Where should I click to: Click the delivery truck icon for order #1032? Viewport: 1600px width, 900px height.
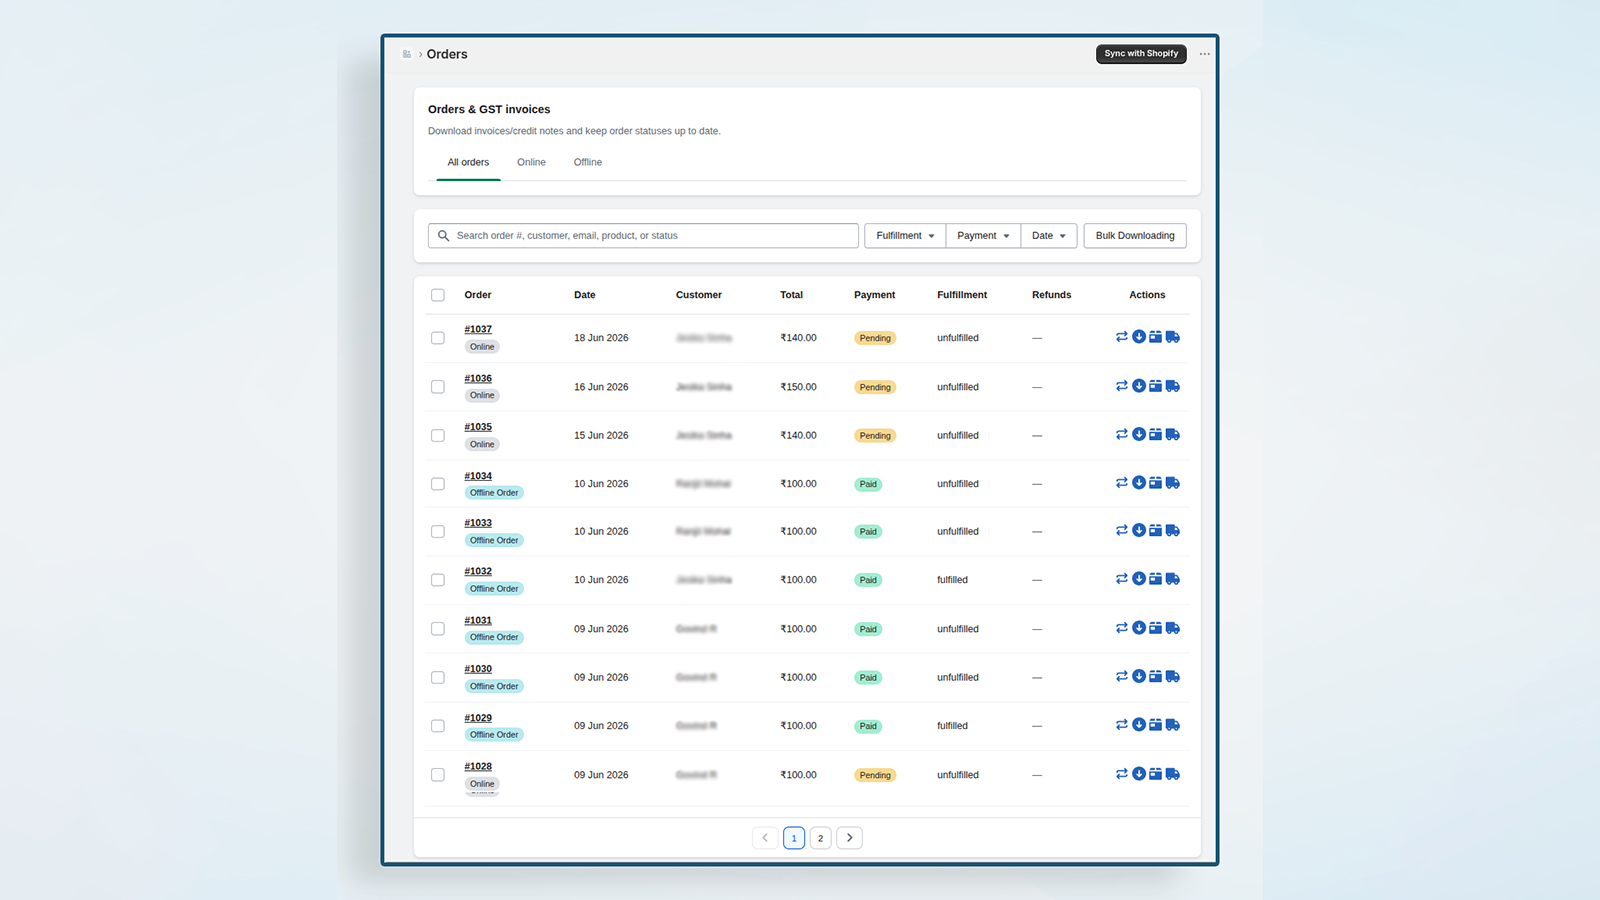(x=1173, y=579)
